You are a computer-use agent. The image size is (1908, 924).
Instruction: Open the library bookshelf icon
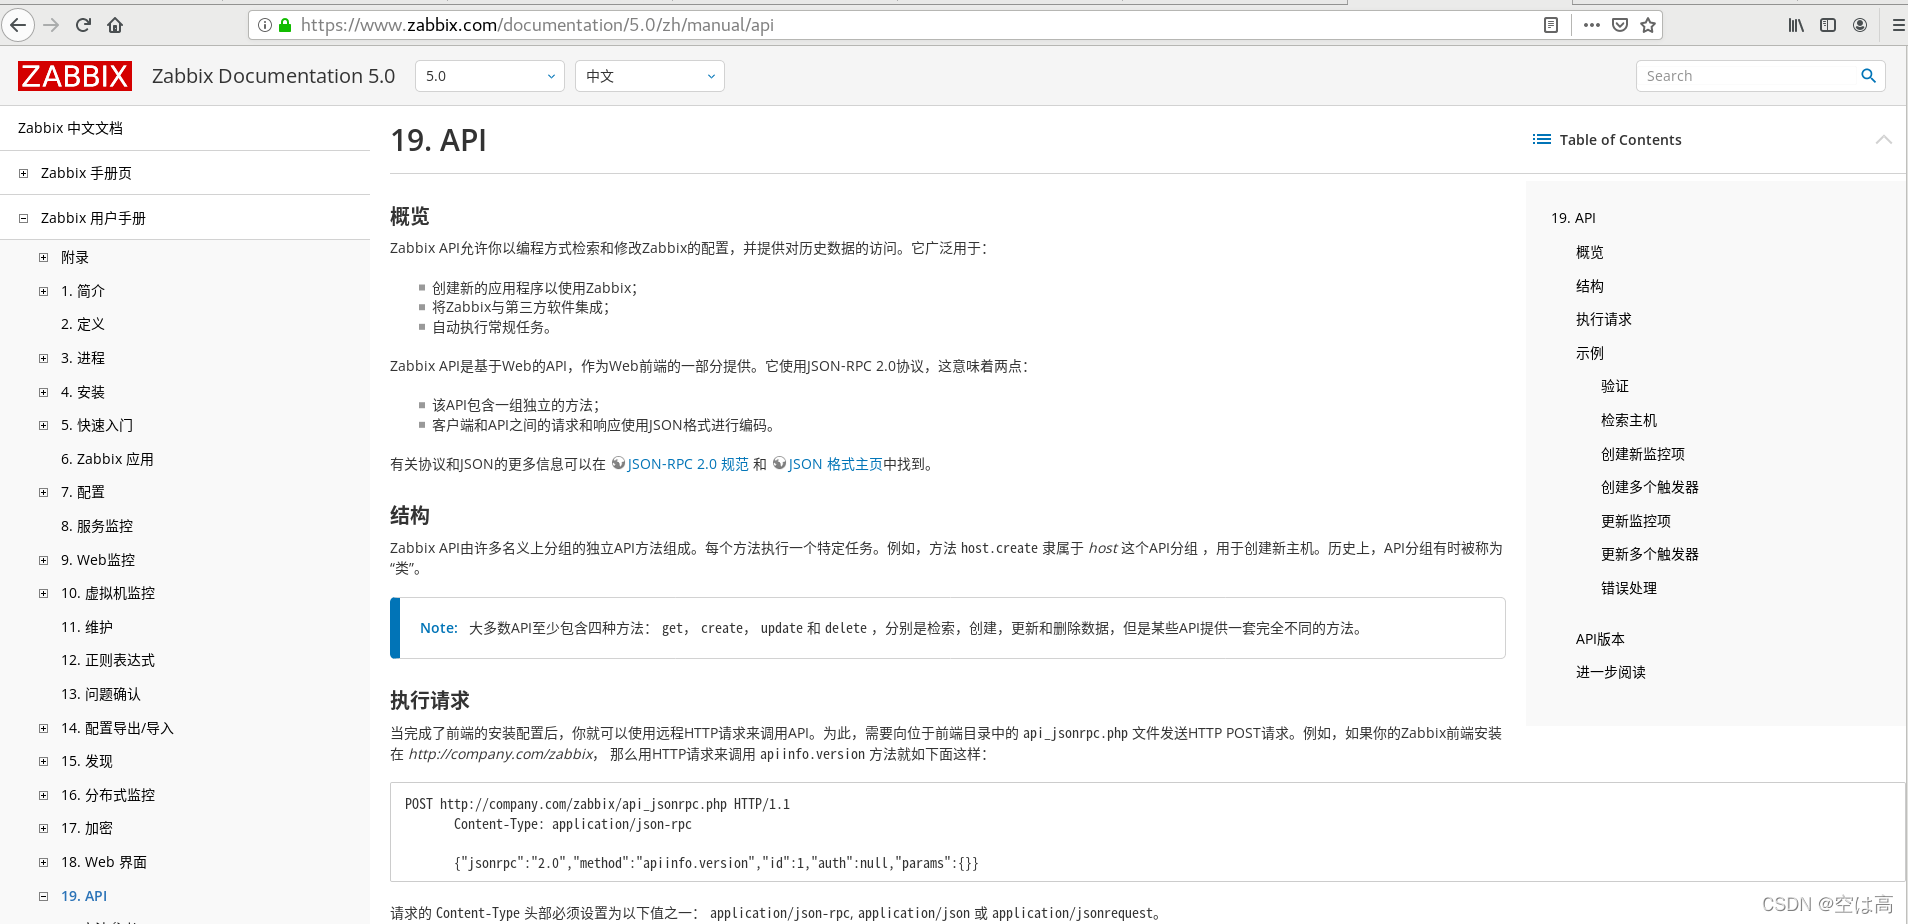(x=1796, y=25)
